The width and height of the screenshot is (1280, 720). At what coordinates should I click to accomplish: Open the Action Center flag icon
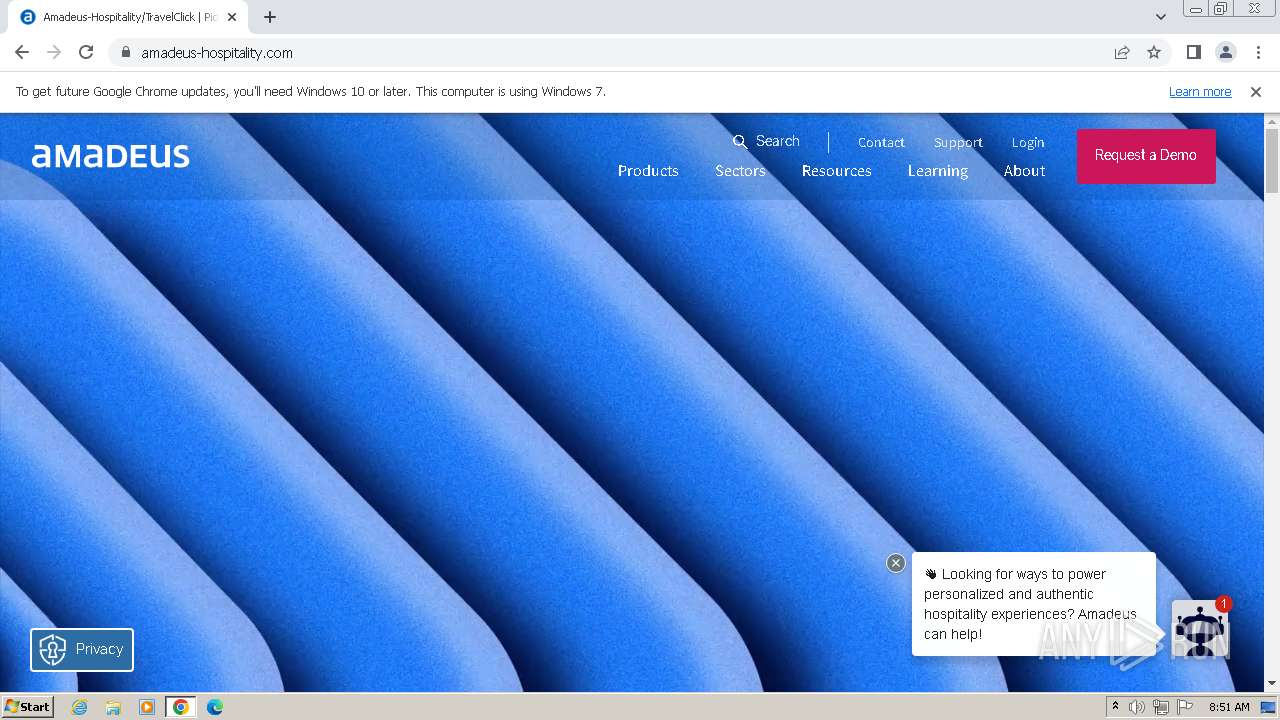1185,707
